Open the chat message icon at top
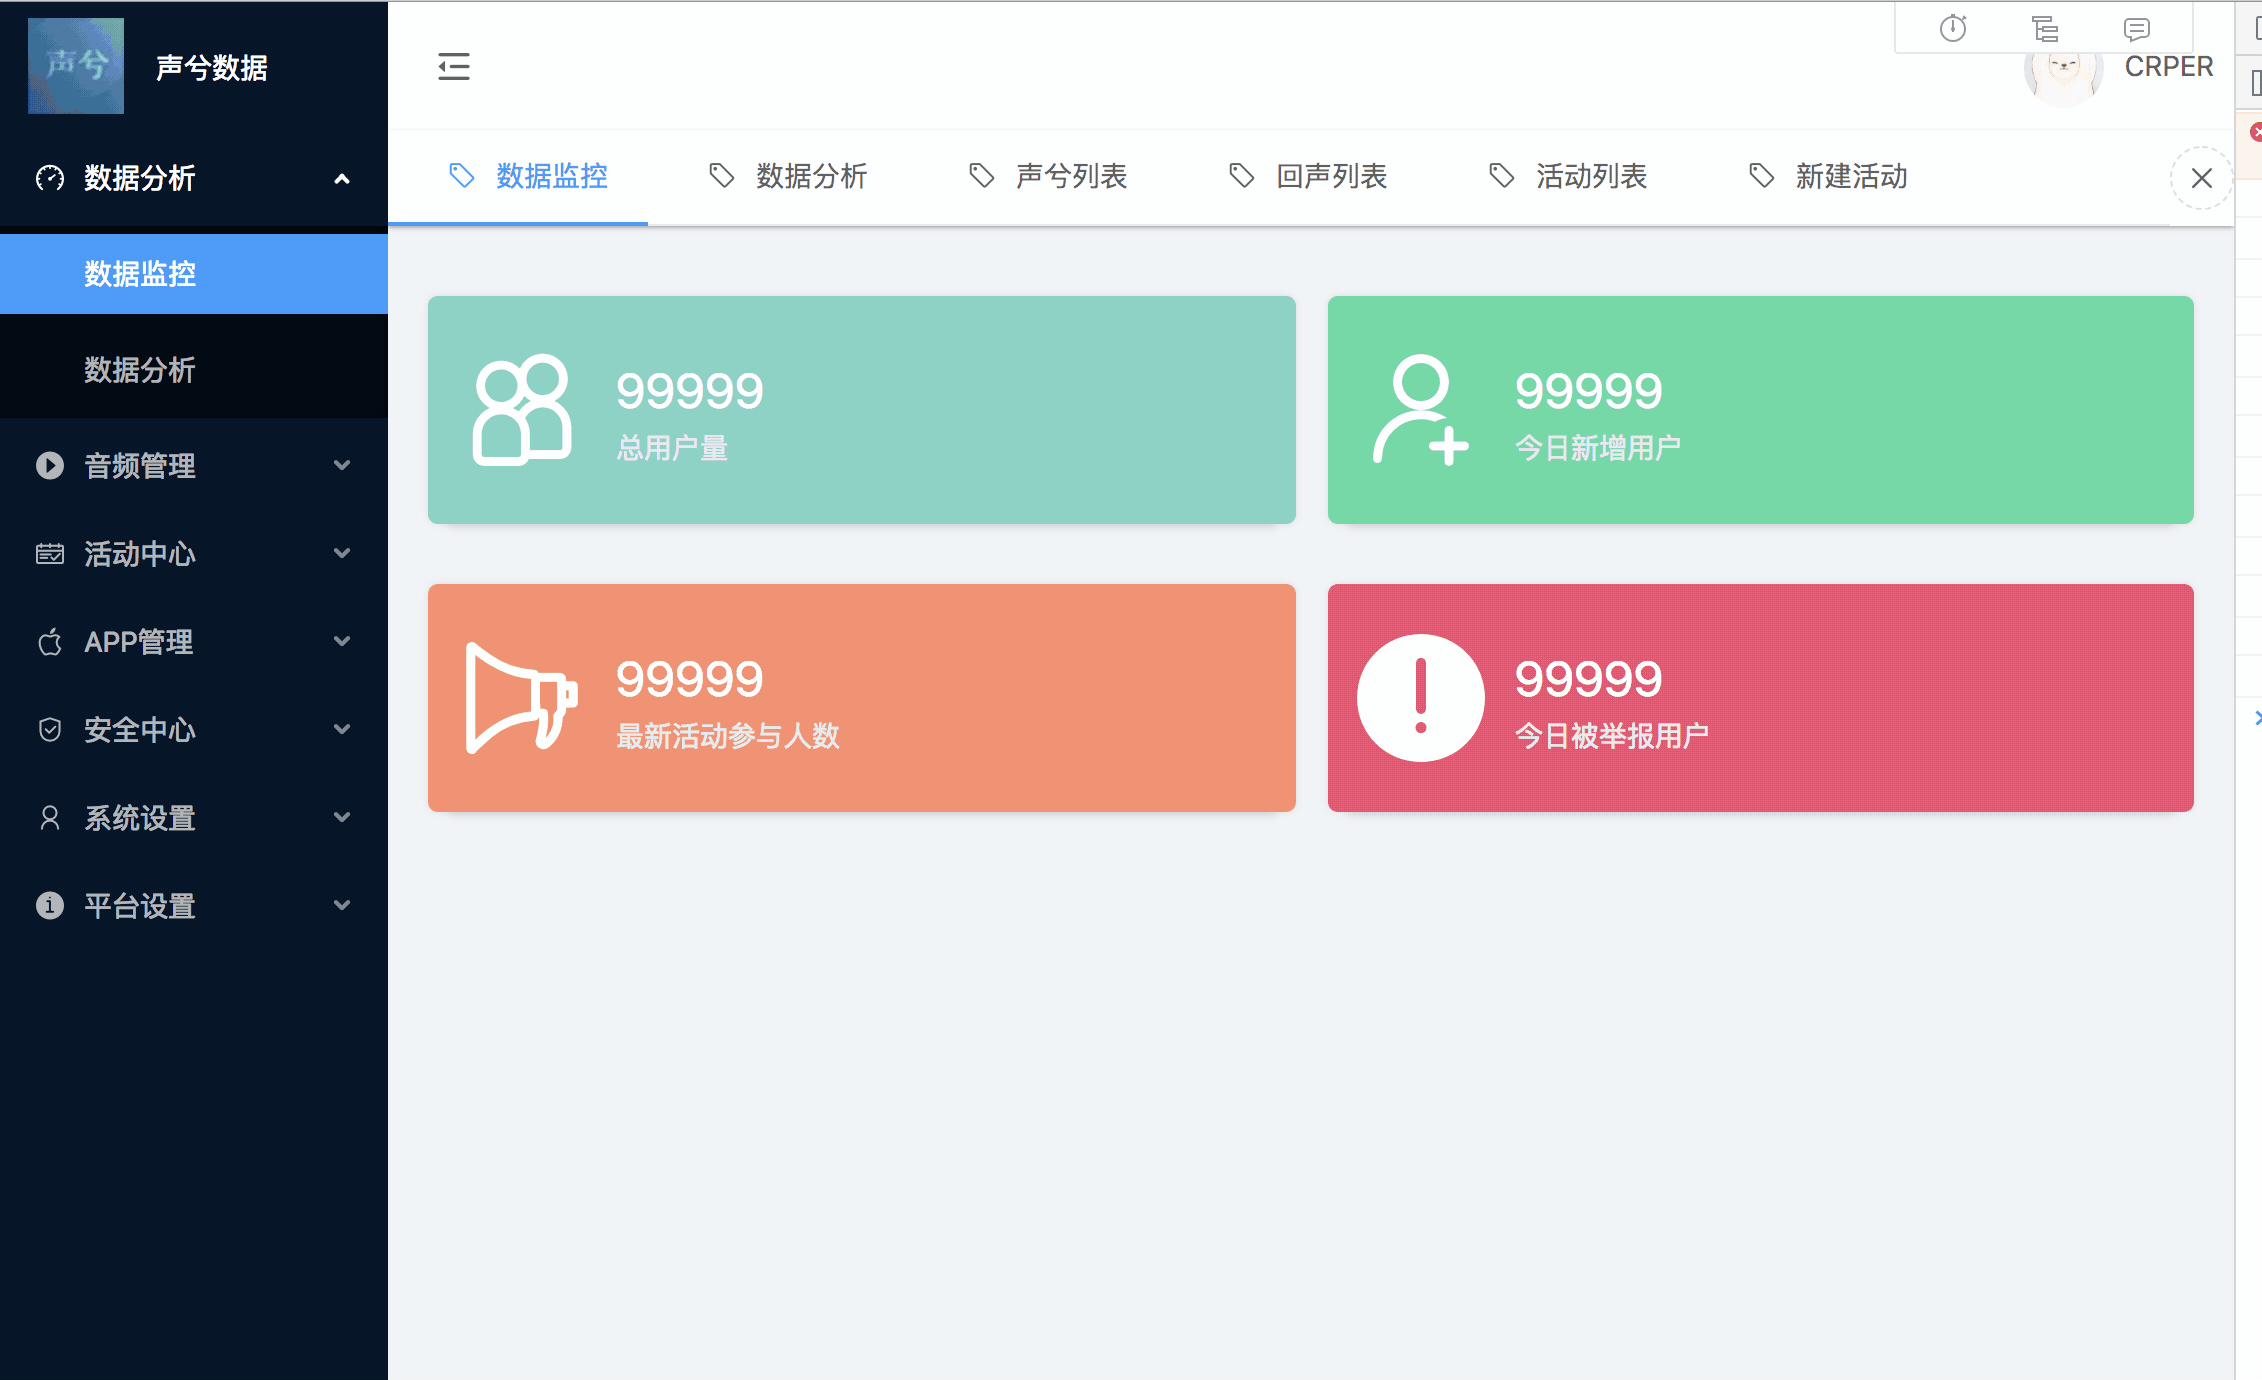Viewport: 2262px width, 1380px height. 2136,29
